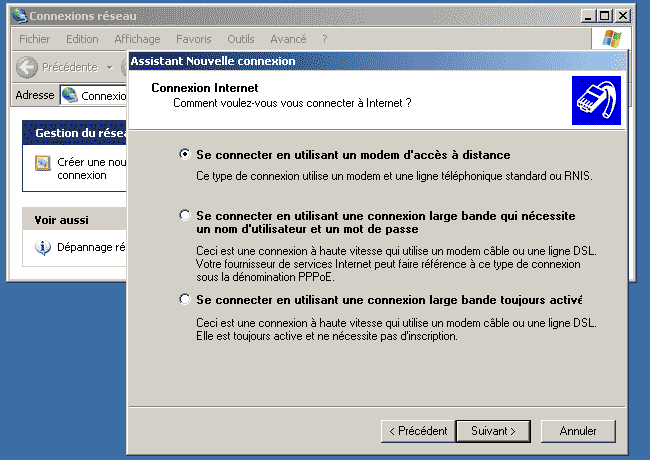Click the Créer une nouvelle connexion icon
650x460 pixels.
click(x=43, y=163)
